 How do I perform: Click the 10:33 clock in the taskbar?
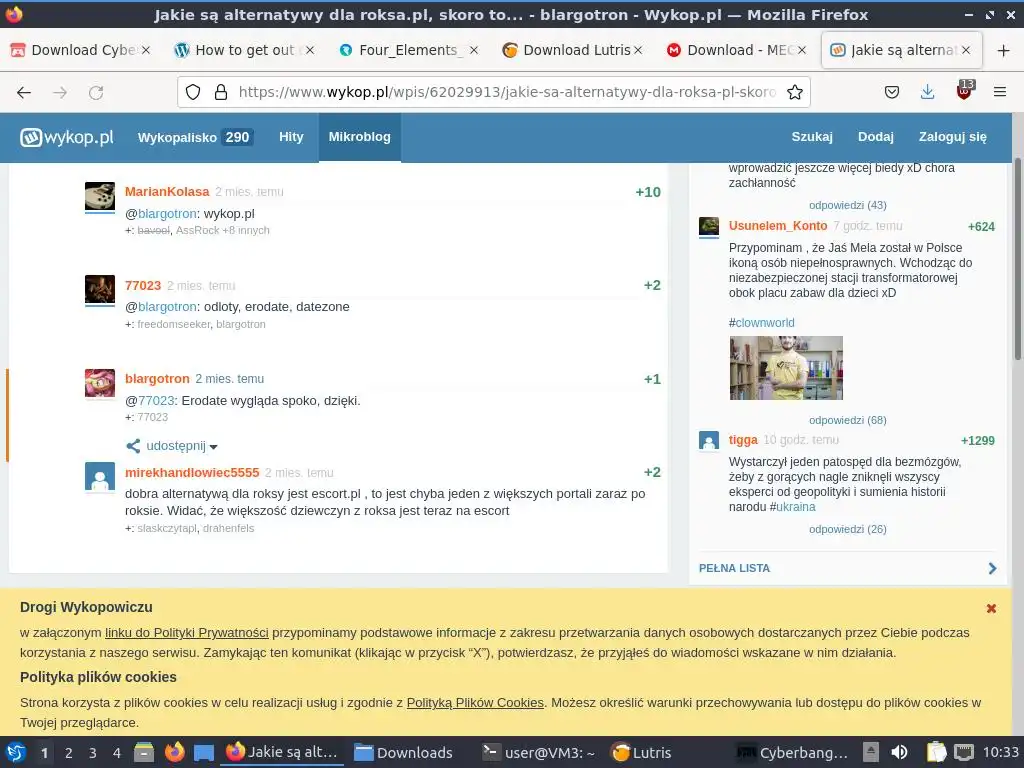[1000, 752]
